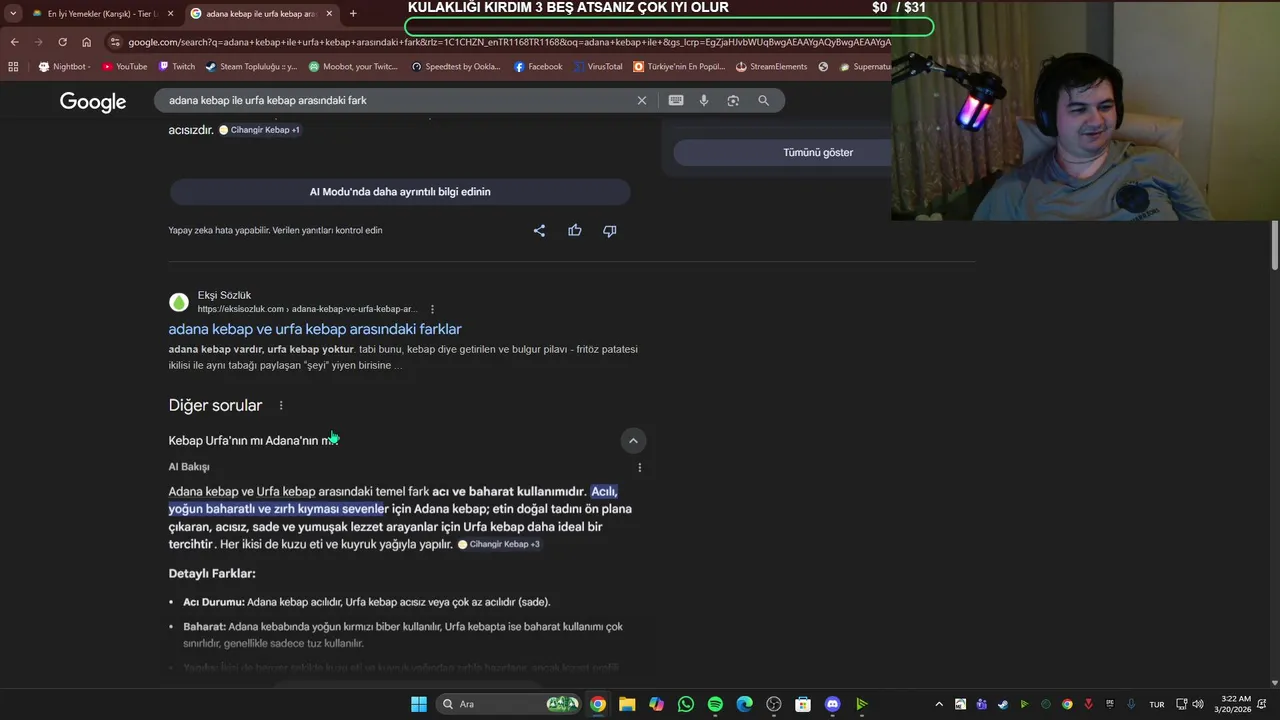1280x720 pixels.
Task: Collapse the Kebap Urfa'nın mı question
Action: click(x=633, y=440)
